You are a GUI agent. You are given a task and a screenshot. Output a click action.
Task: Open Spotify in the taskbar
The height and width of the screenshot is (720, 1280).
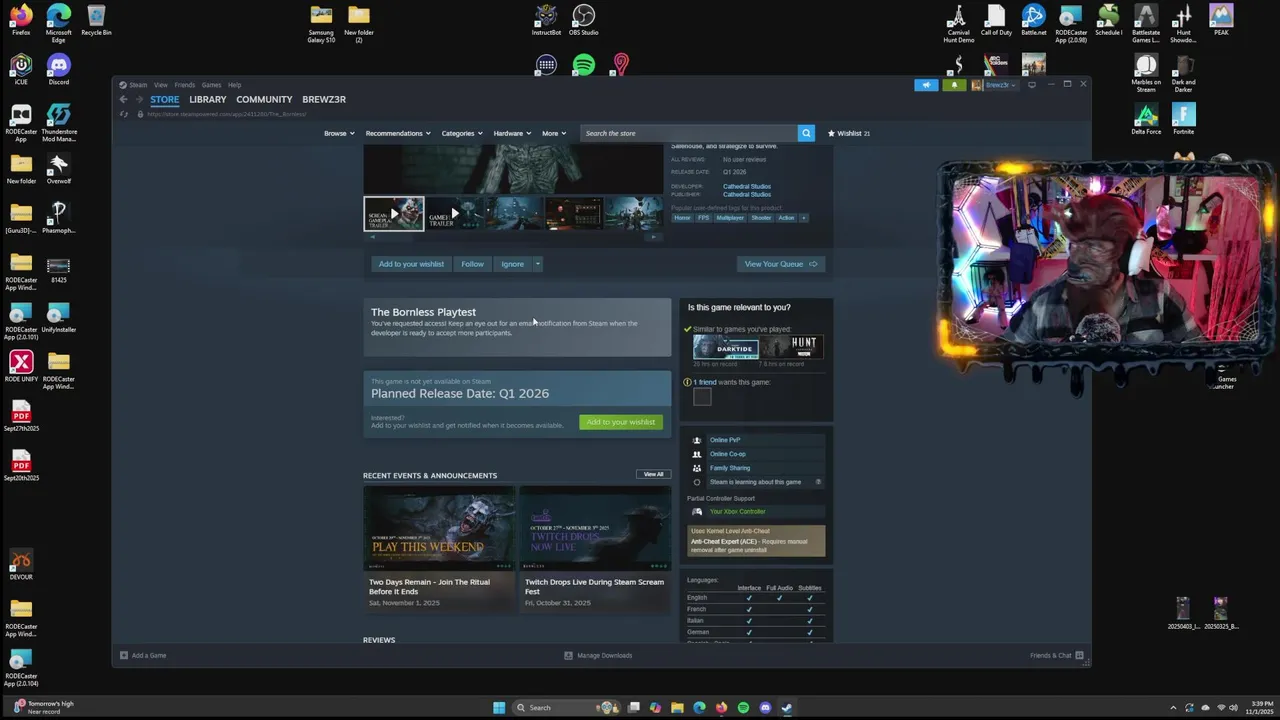(x=743, y=708)
